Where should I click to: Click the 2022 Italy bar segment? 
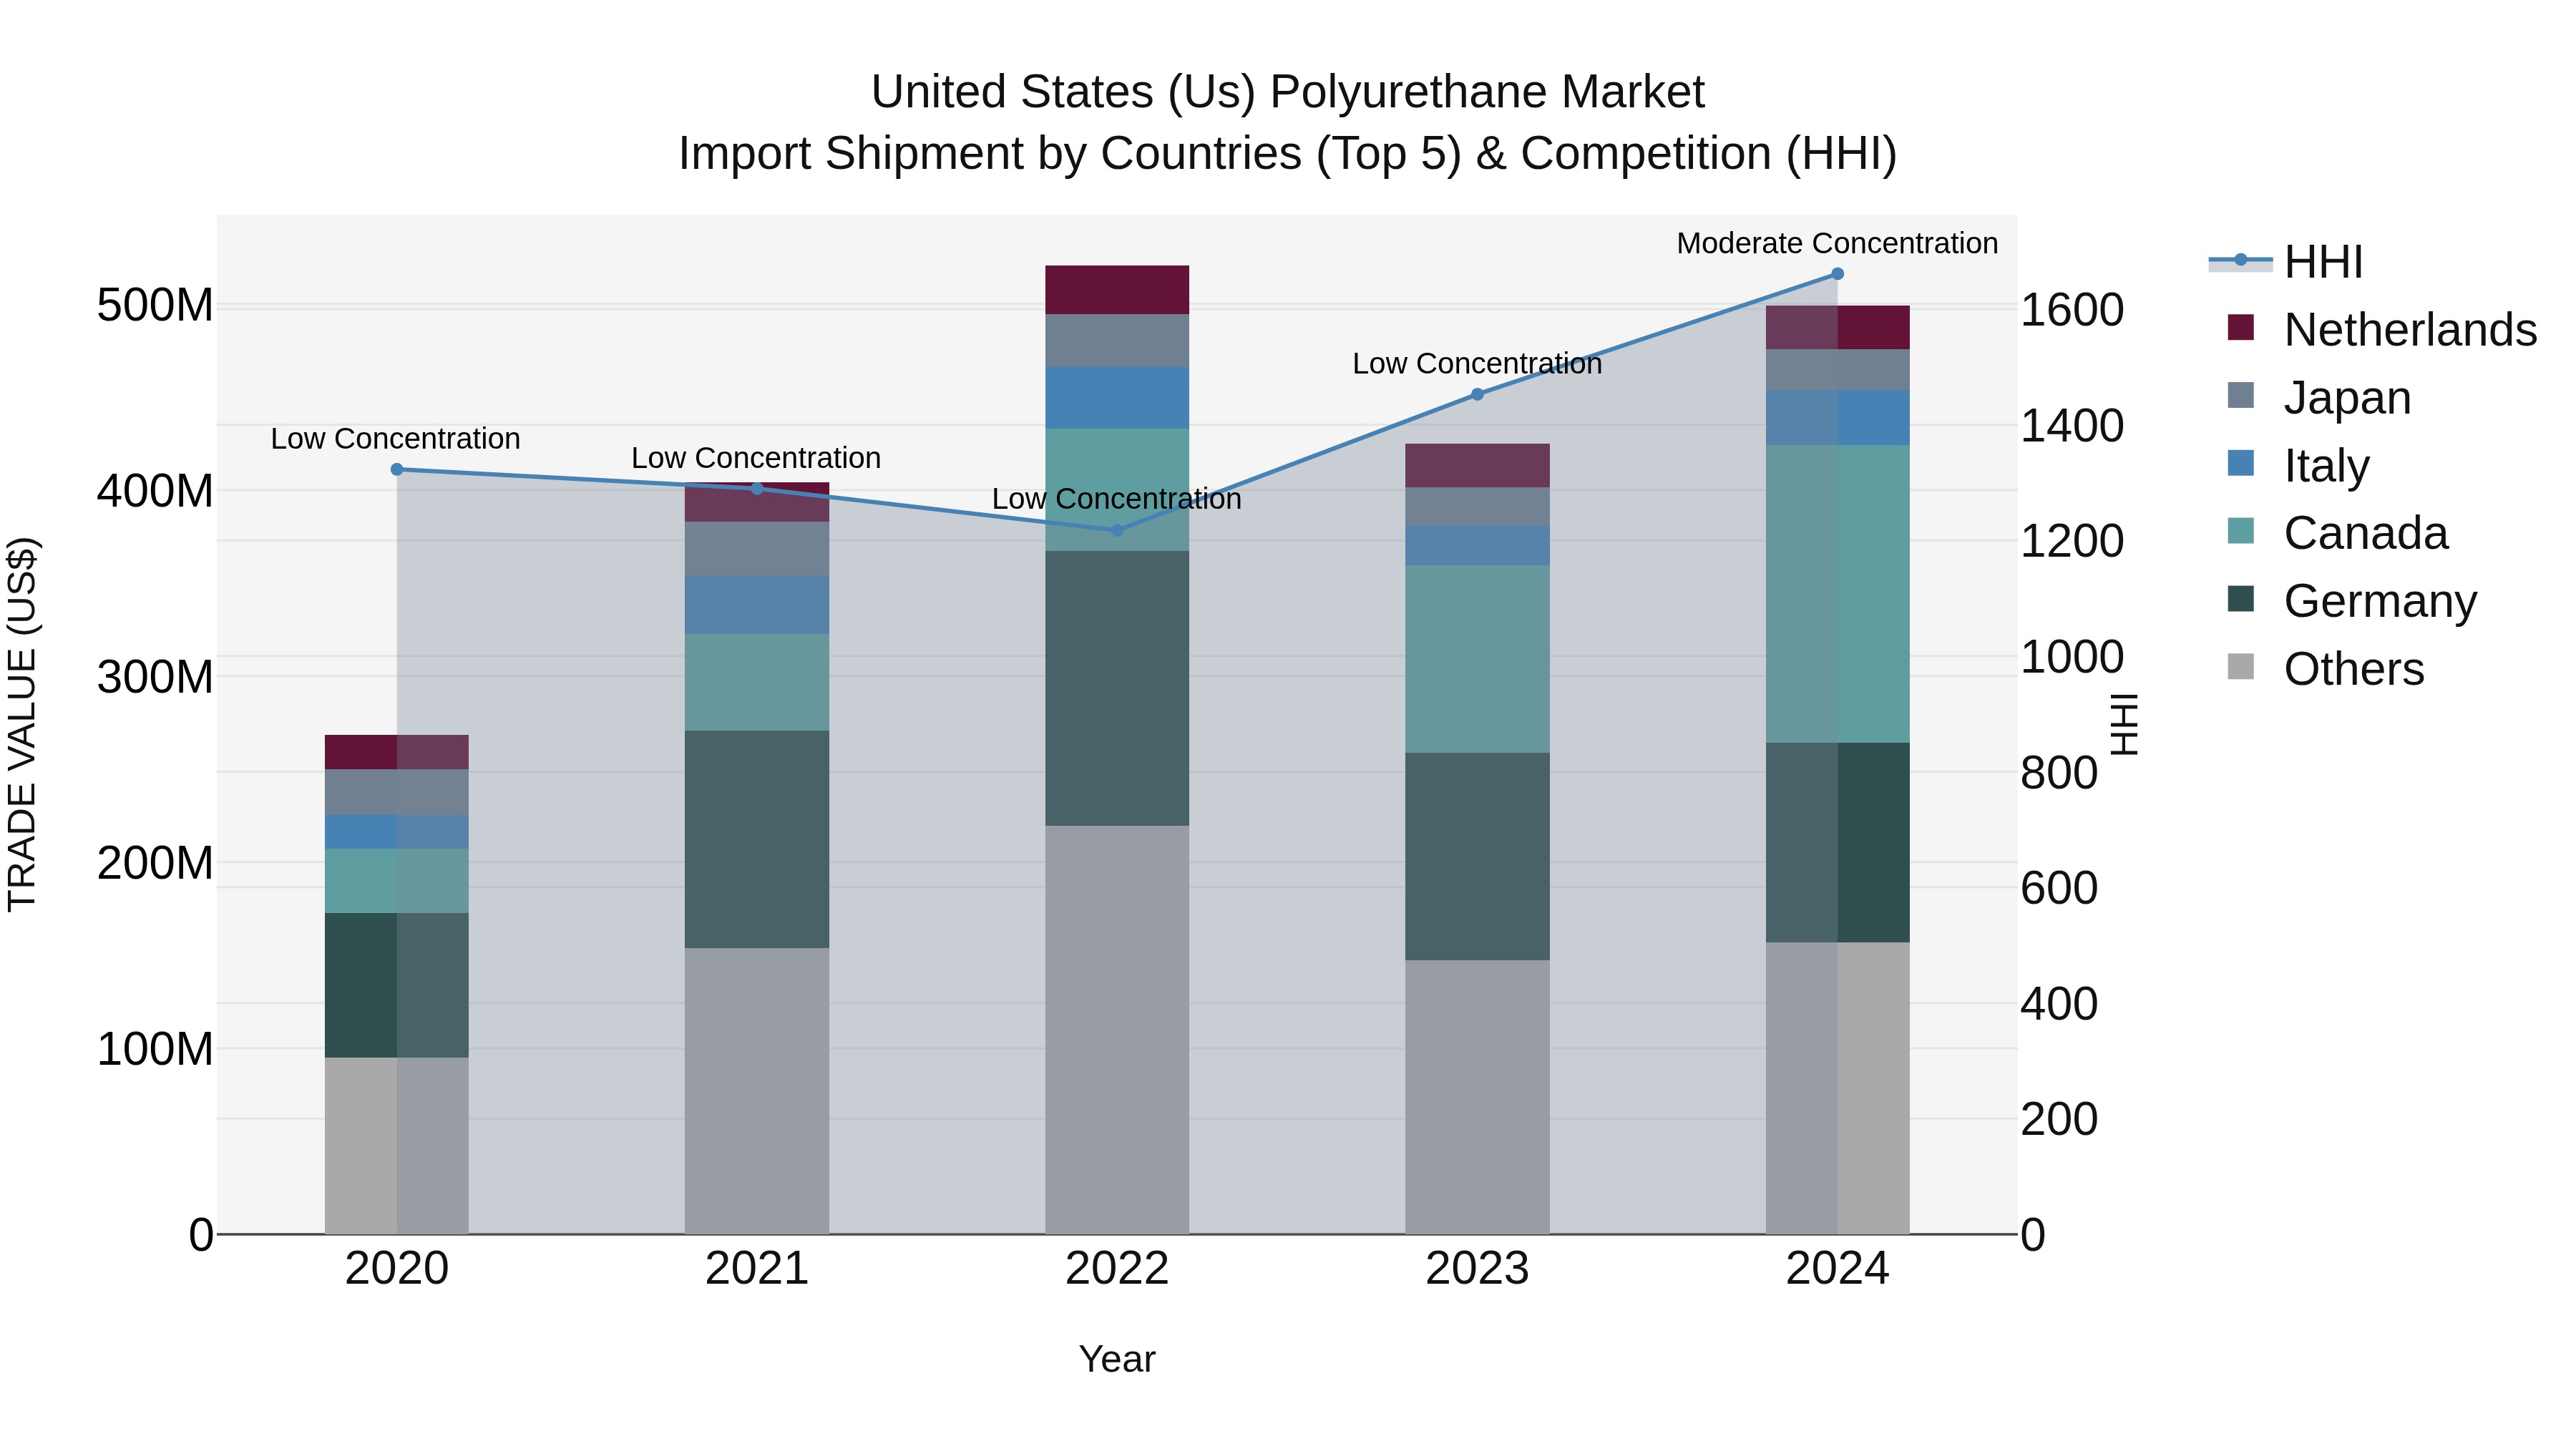coord(1117,398)
